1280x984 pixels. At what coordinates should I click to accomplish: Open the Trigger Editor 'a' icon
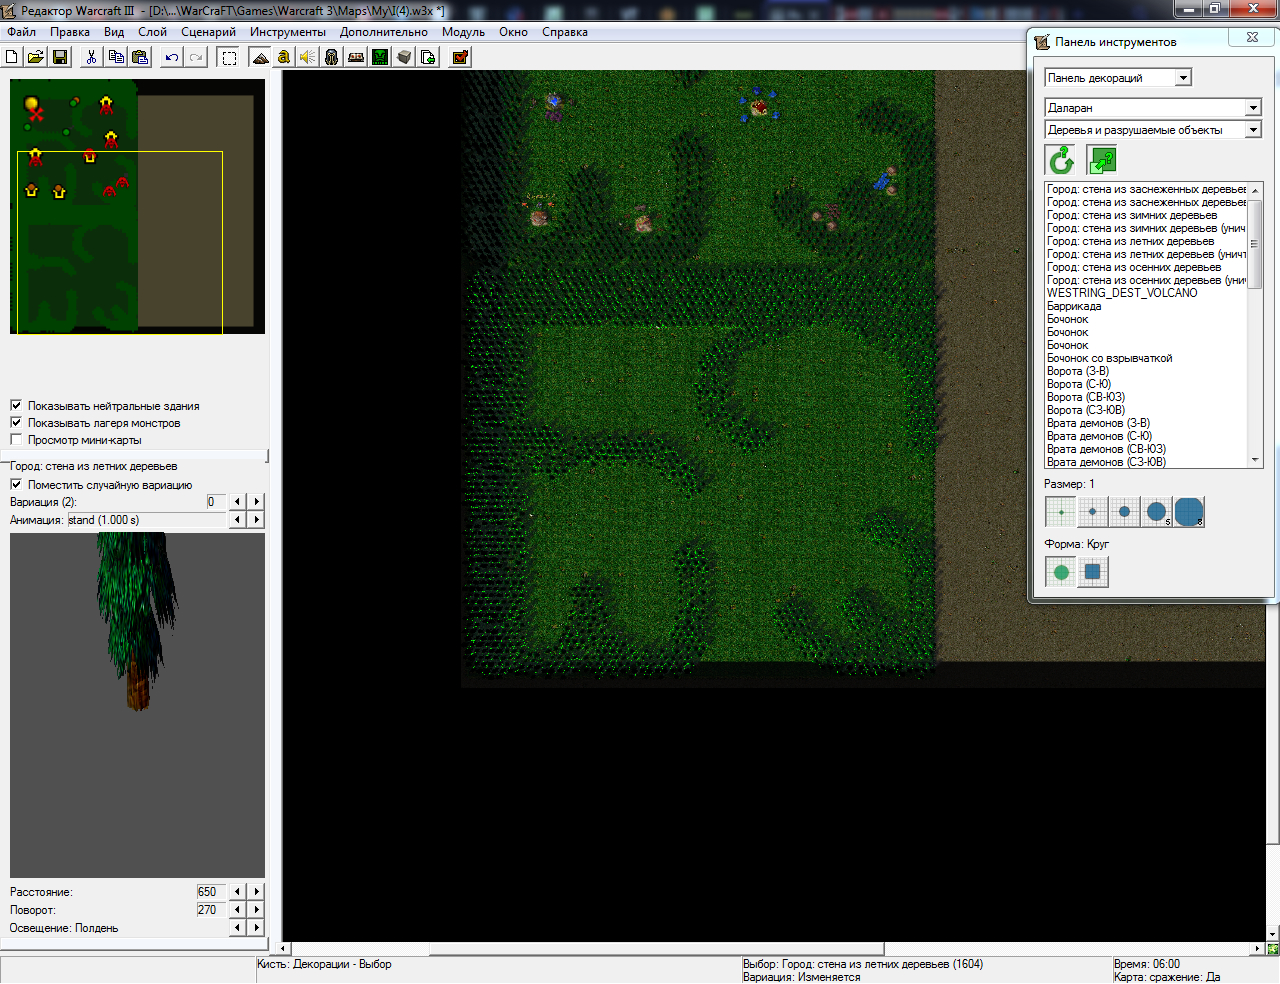[x=284, y=57]
